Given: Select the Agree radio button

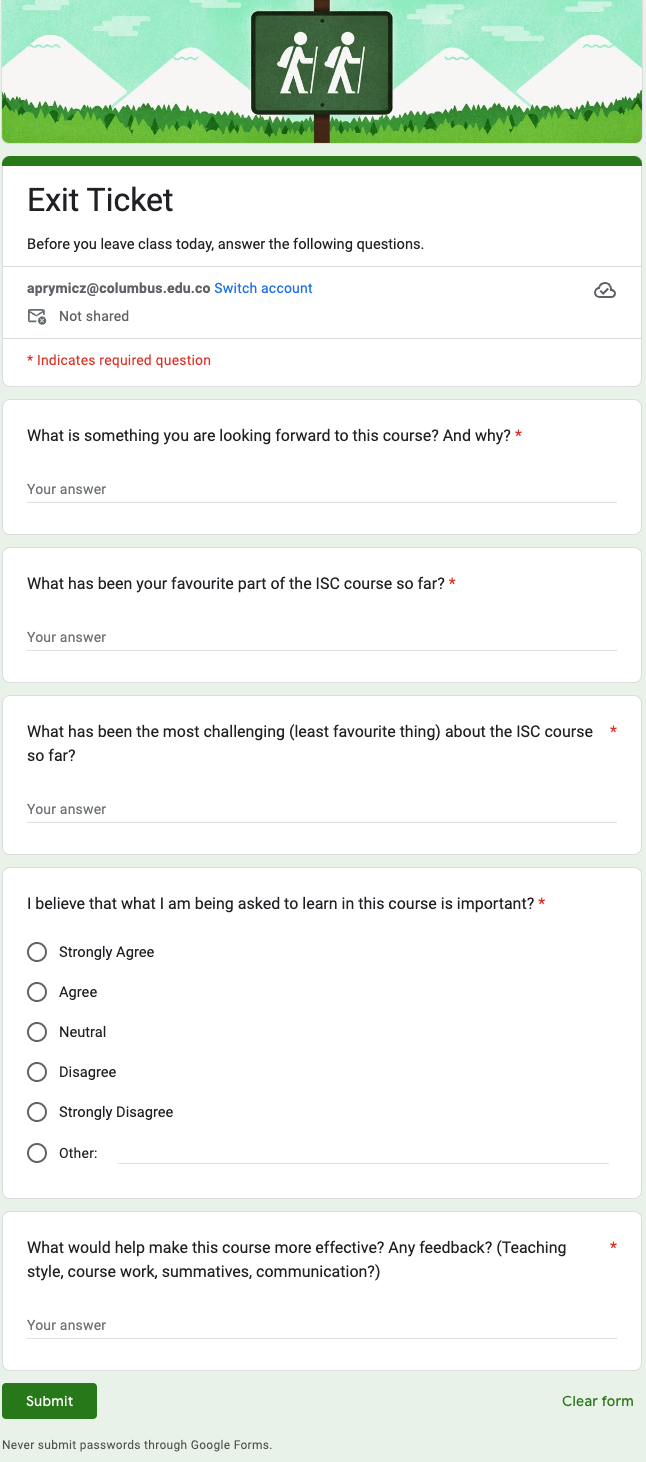Looking at the screenshot, I should click(x=37, y=992).
